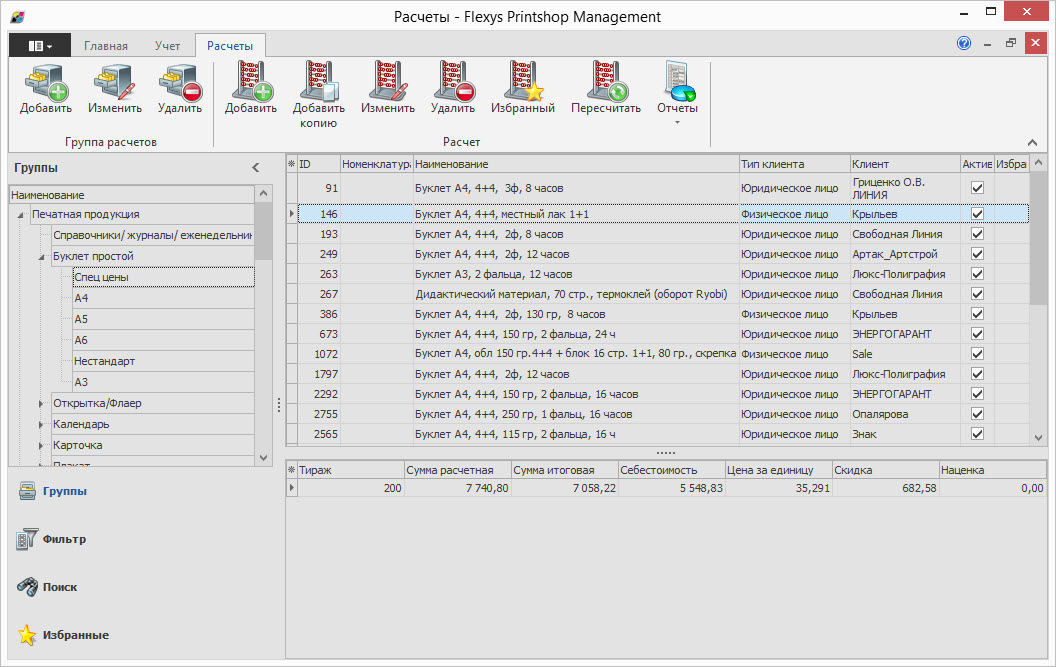Viewport: 1056px width, 667px height.
Task: Toggle active checkbox for row ID 193
Action: pos(977,234)
